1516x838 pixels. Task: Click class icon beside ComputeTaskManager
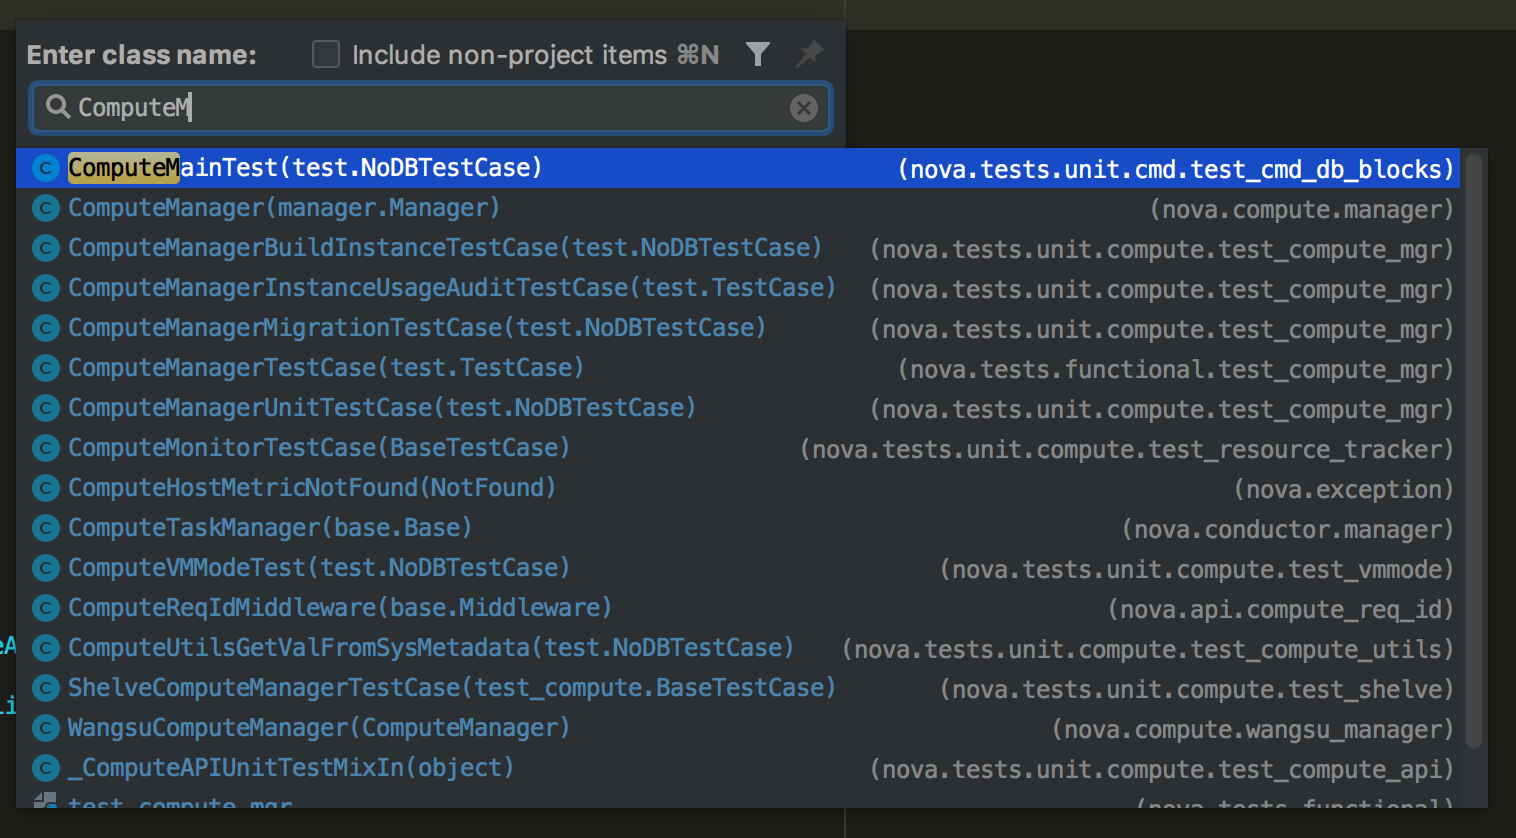point(45,528)
